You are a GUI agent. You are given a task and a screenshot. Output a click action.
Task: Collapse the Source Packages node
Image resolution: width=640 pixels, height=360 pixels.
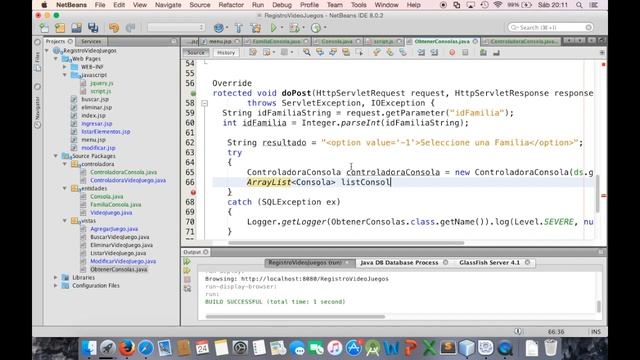coord(56,156)
